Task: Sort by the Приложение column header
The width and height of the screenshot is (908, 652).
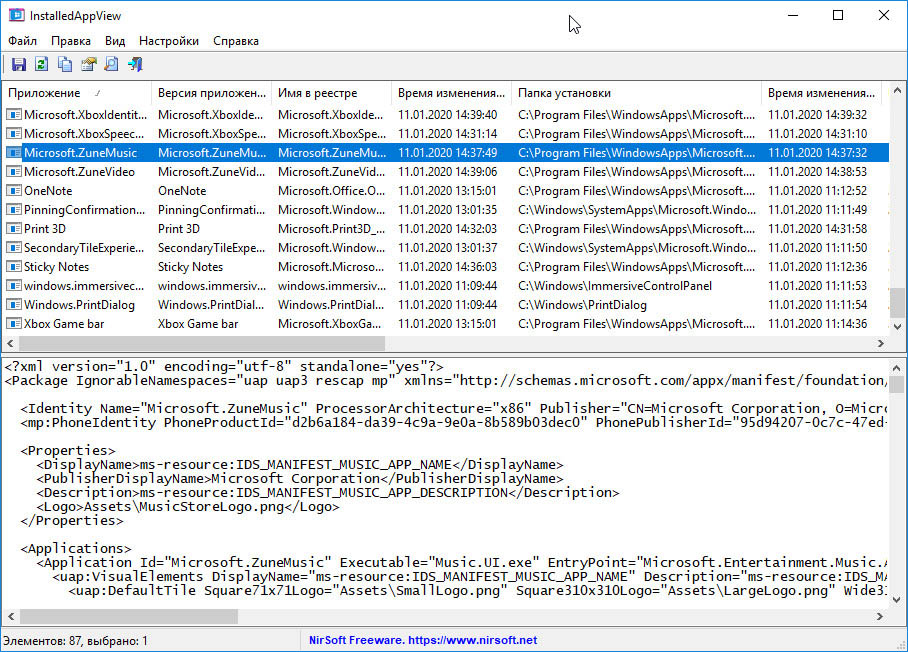Action: click(76, 93)
